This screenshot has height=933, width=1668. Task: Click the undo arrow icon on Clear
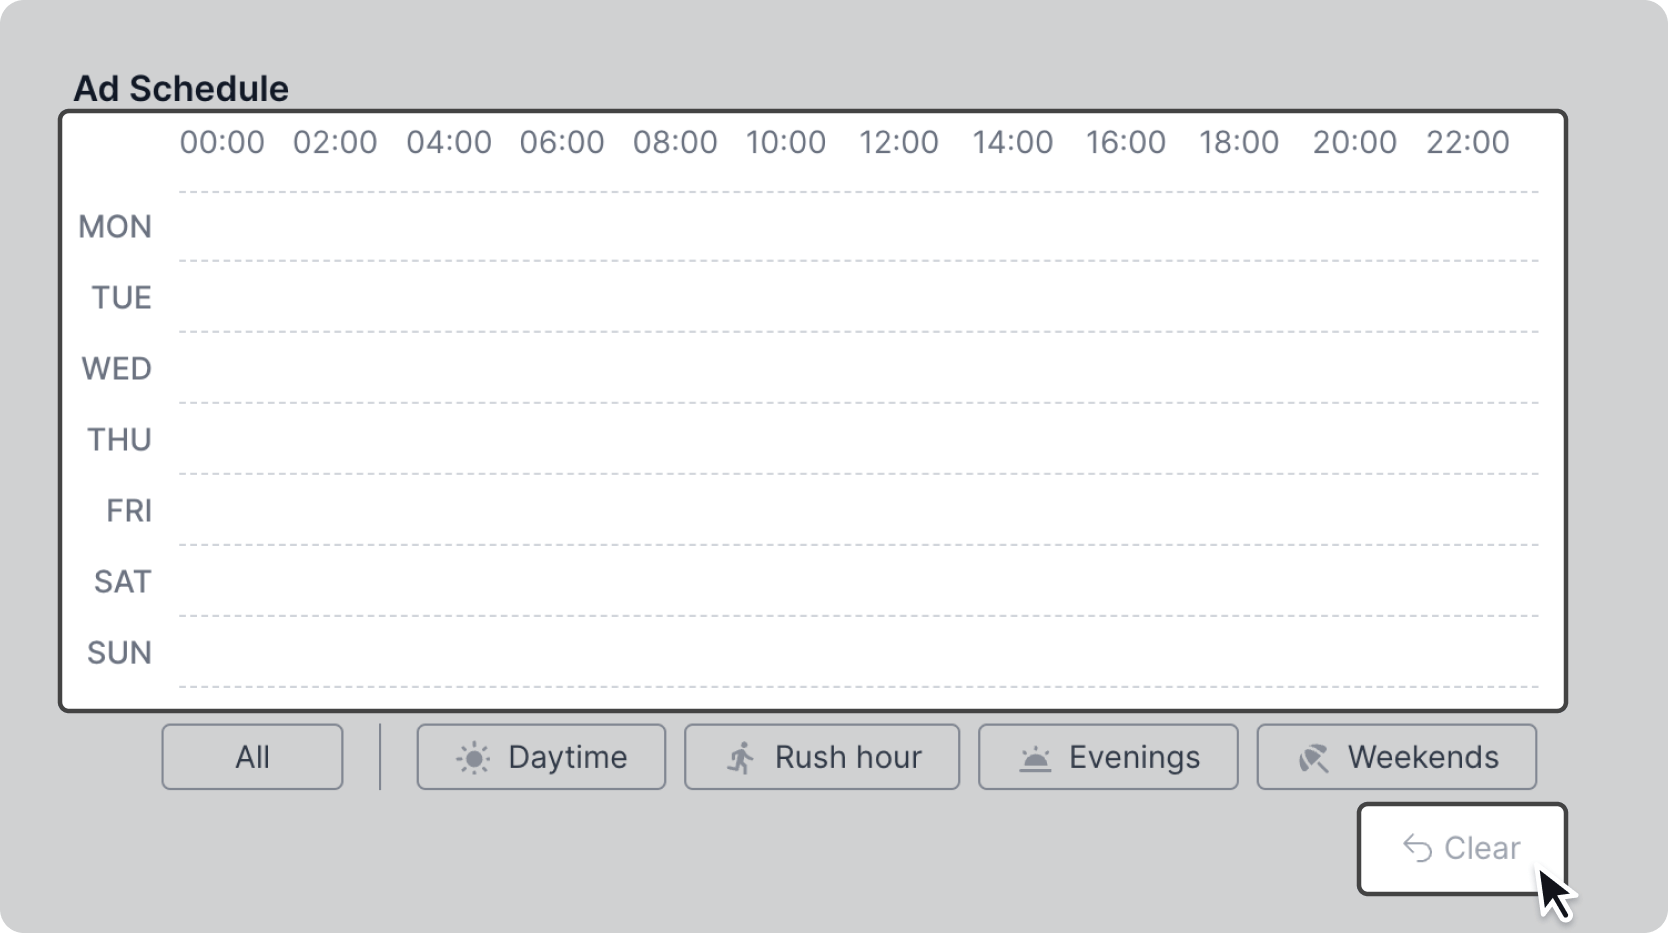[1417, 848]
